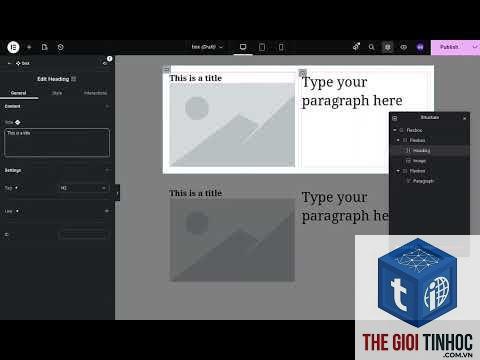The image size is (480, 360).
Task: Switch to the General tab
Action: click(x=19, y=93)
